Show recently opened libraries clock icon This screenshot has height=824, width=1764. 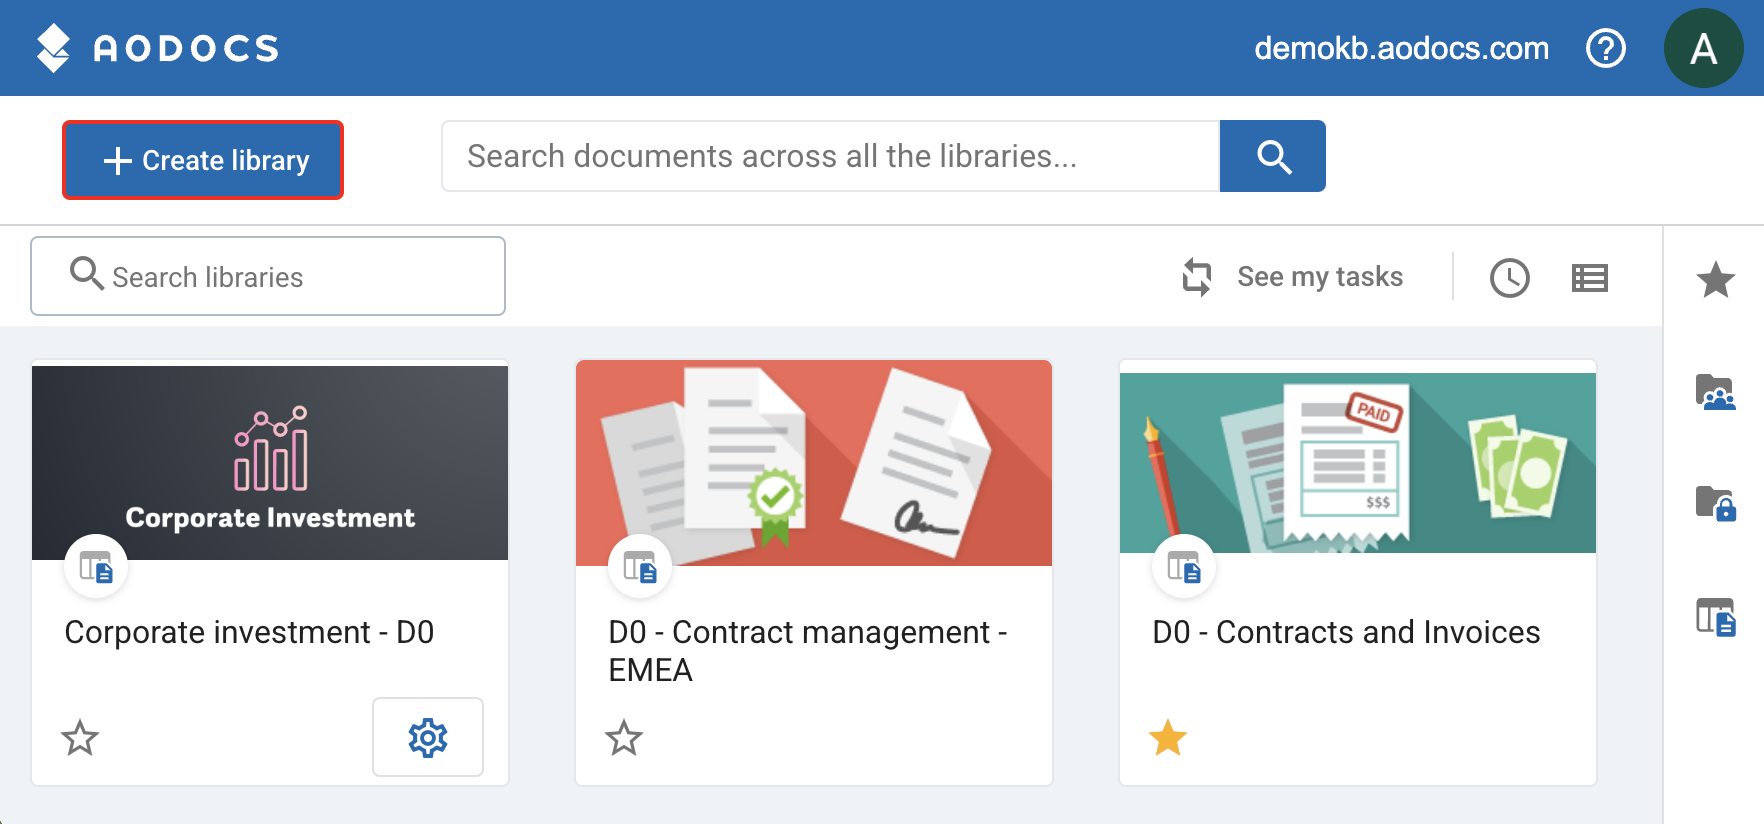point(1509,278)
